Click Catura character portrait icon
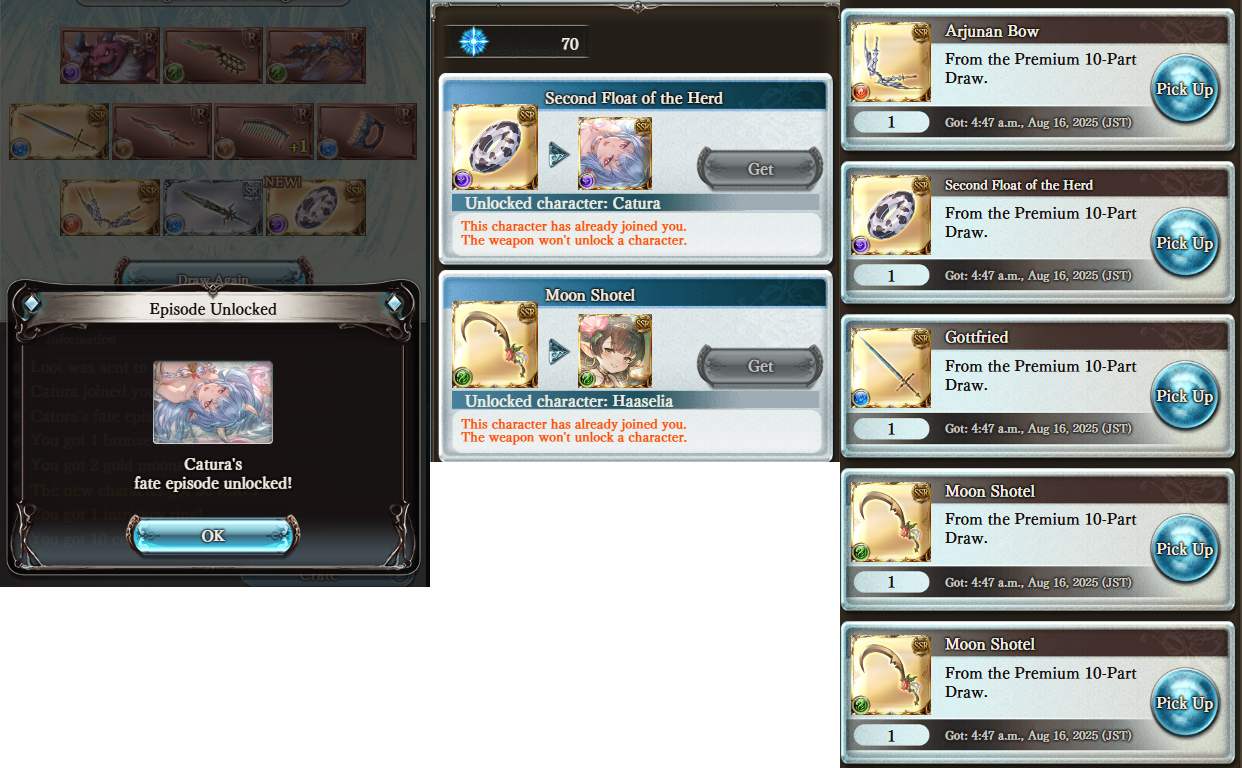This screenshot has width=1242, height=768. tap(615, 153)
